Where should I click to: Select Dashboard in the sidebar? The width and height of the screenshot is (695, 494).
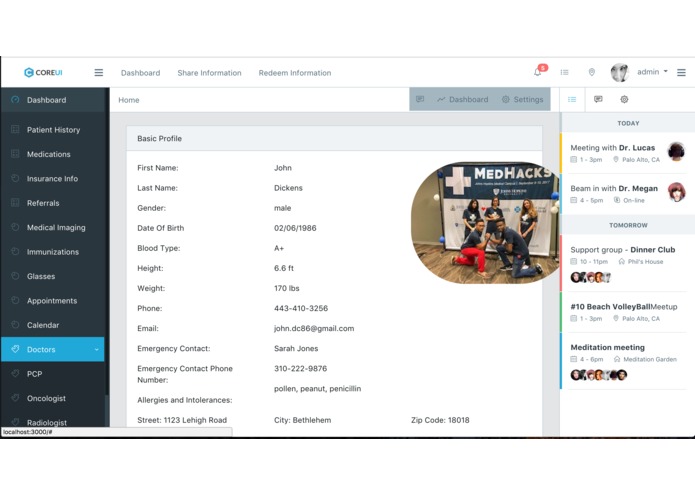[53, 100]
